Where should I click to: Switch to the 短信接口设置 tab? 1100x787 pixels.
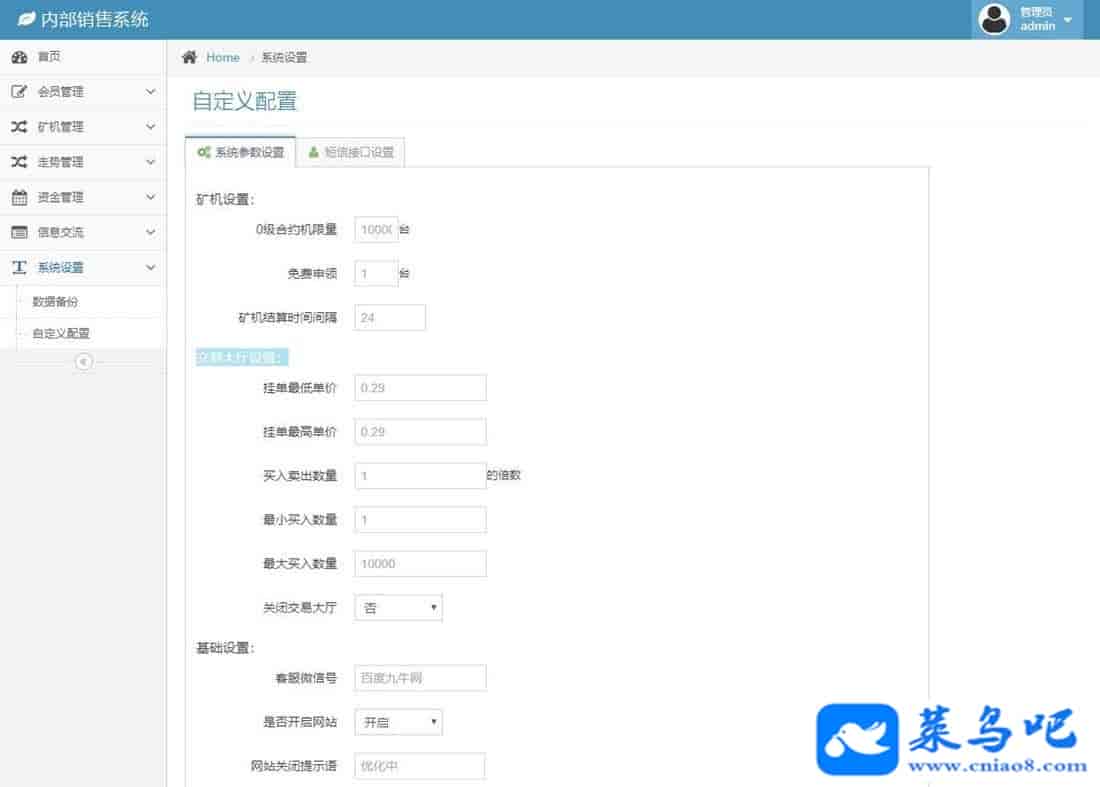coord(351,153)
